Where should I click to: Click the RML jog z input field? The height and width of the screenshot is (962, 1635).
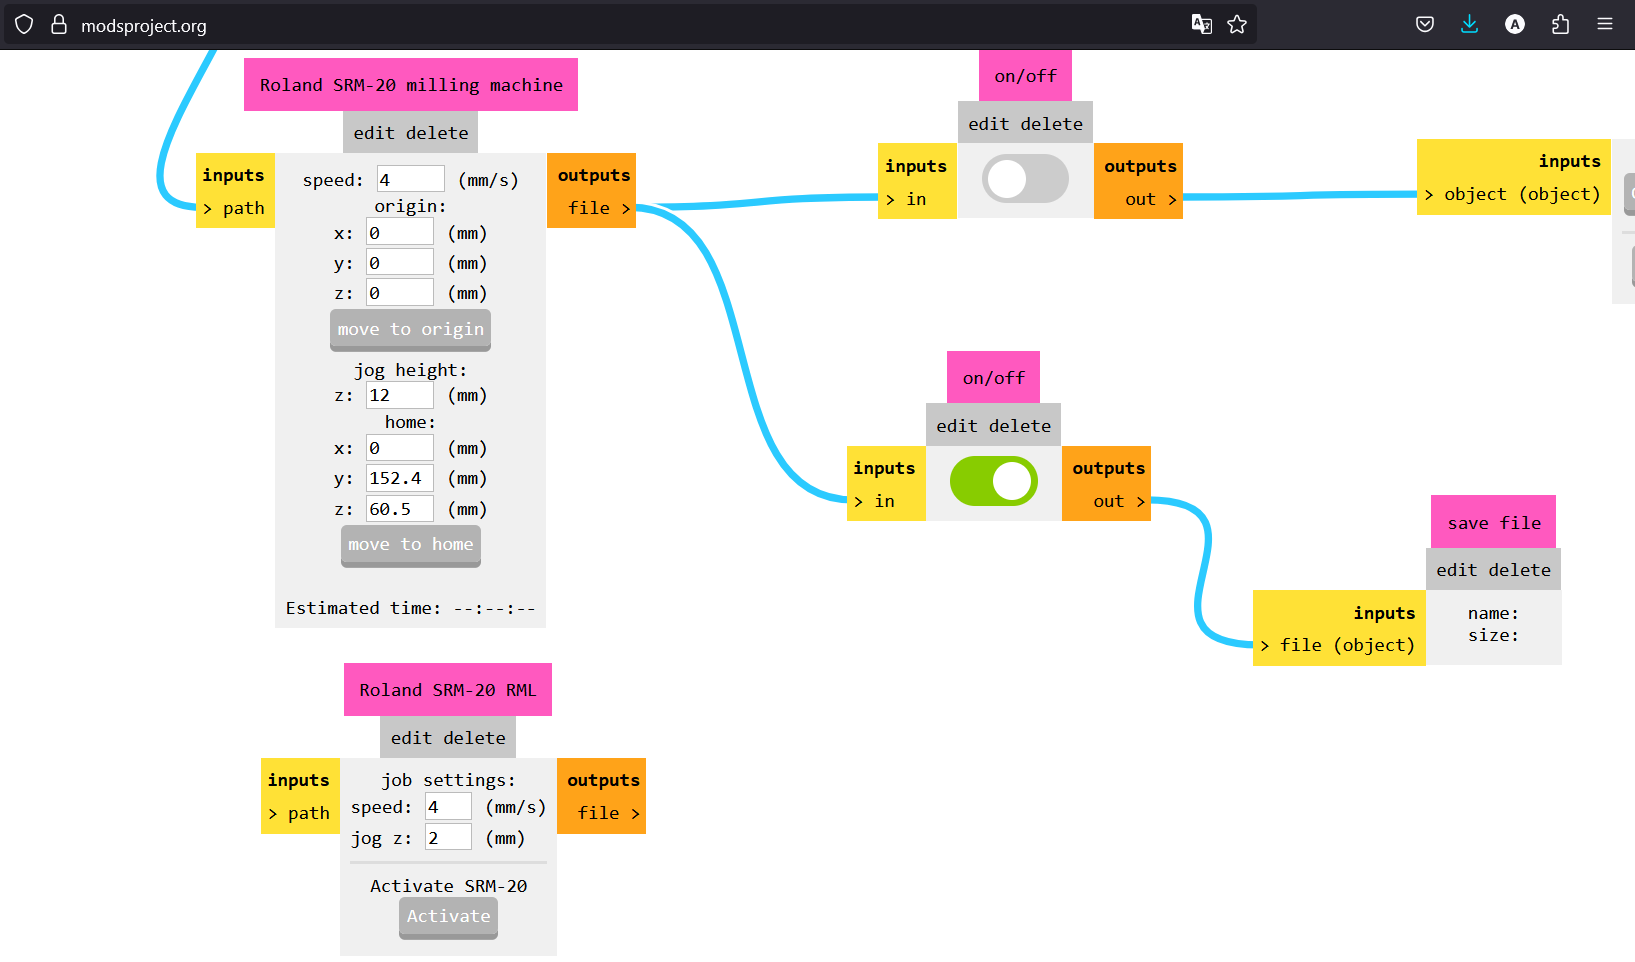point(448,838)
